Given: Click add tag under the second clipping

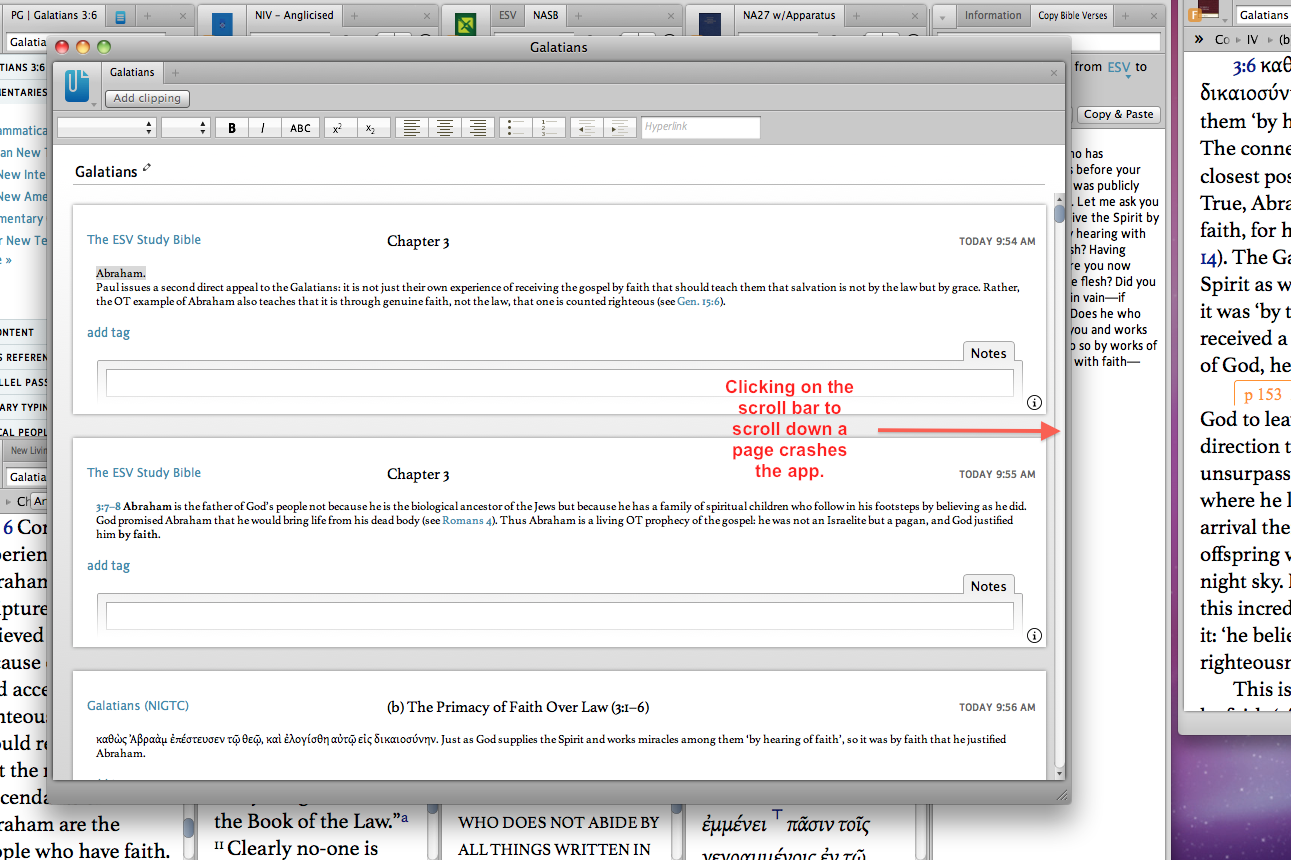Looking at the screenshot, I should (108, 566).
